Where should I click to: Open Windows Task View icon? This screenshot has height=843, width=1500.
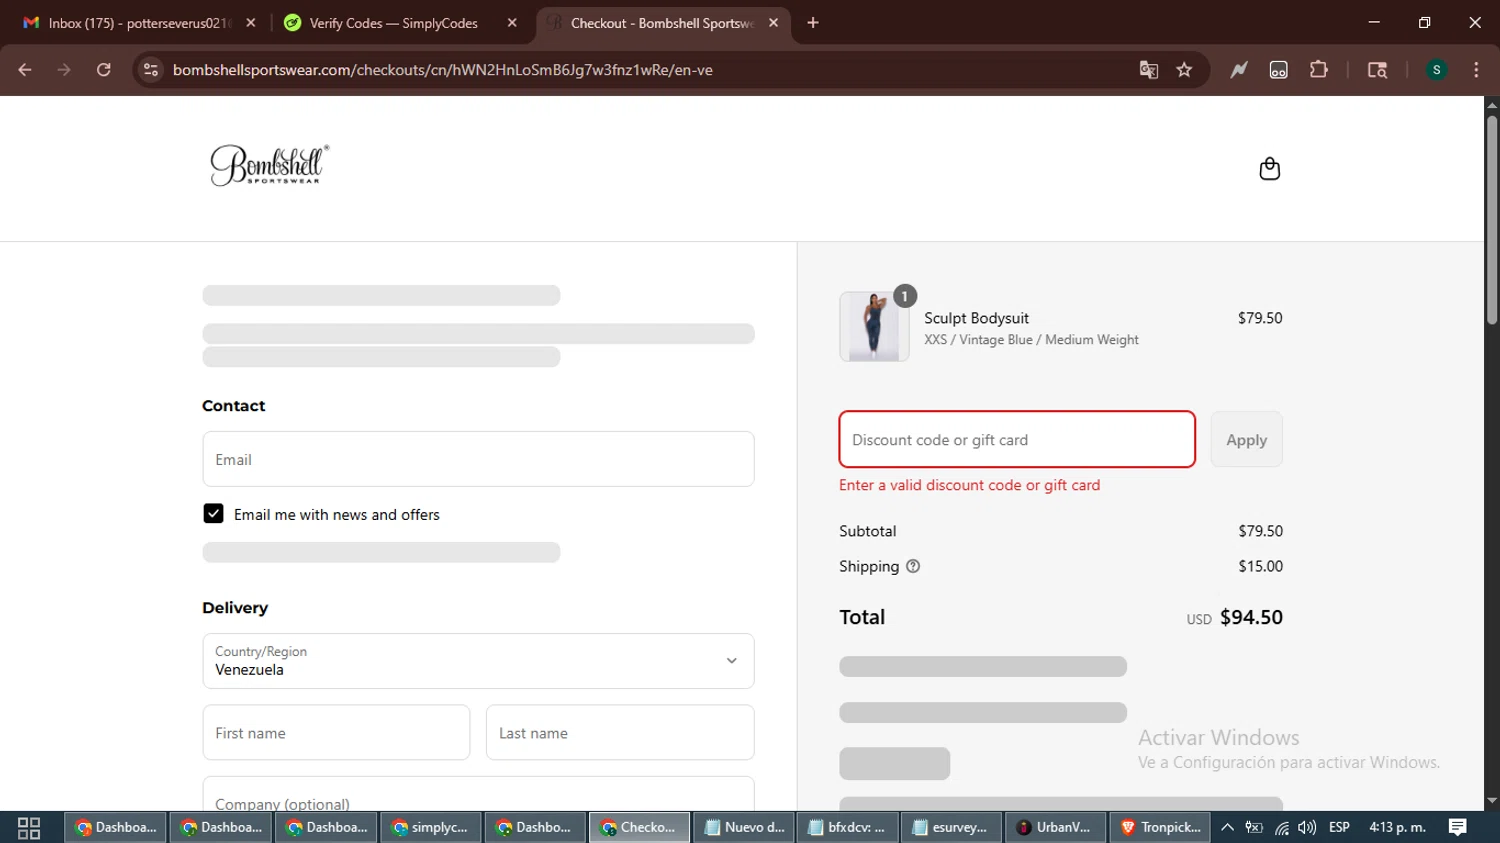coord(29,828)
